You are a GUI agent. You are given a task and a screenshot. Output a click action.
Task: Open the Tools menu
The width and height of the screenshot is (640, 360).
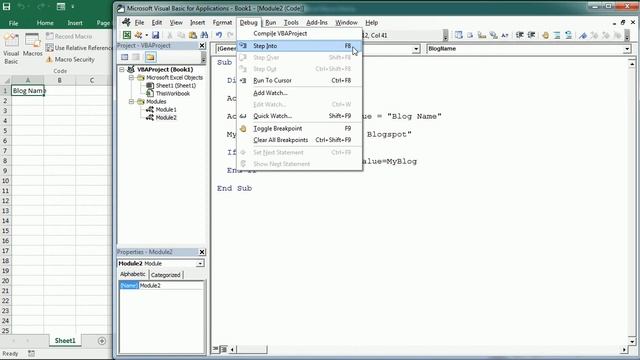click(291, 23)
